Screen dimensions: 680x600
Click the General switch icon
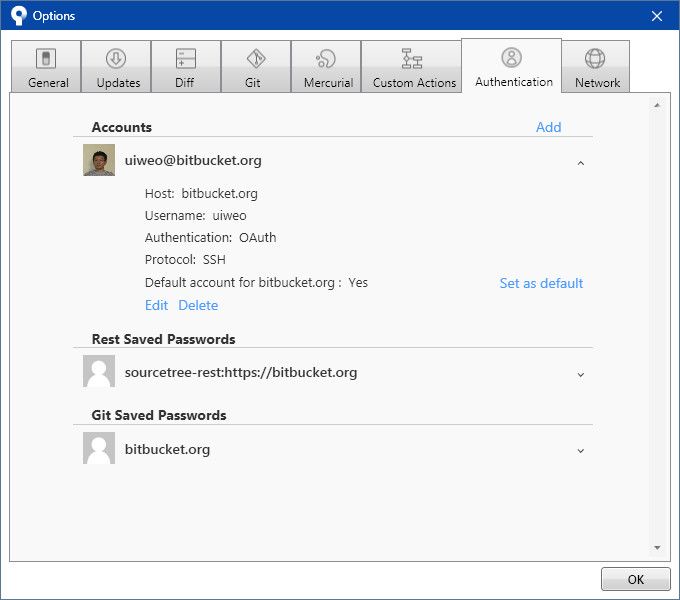pos(46,58)
